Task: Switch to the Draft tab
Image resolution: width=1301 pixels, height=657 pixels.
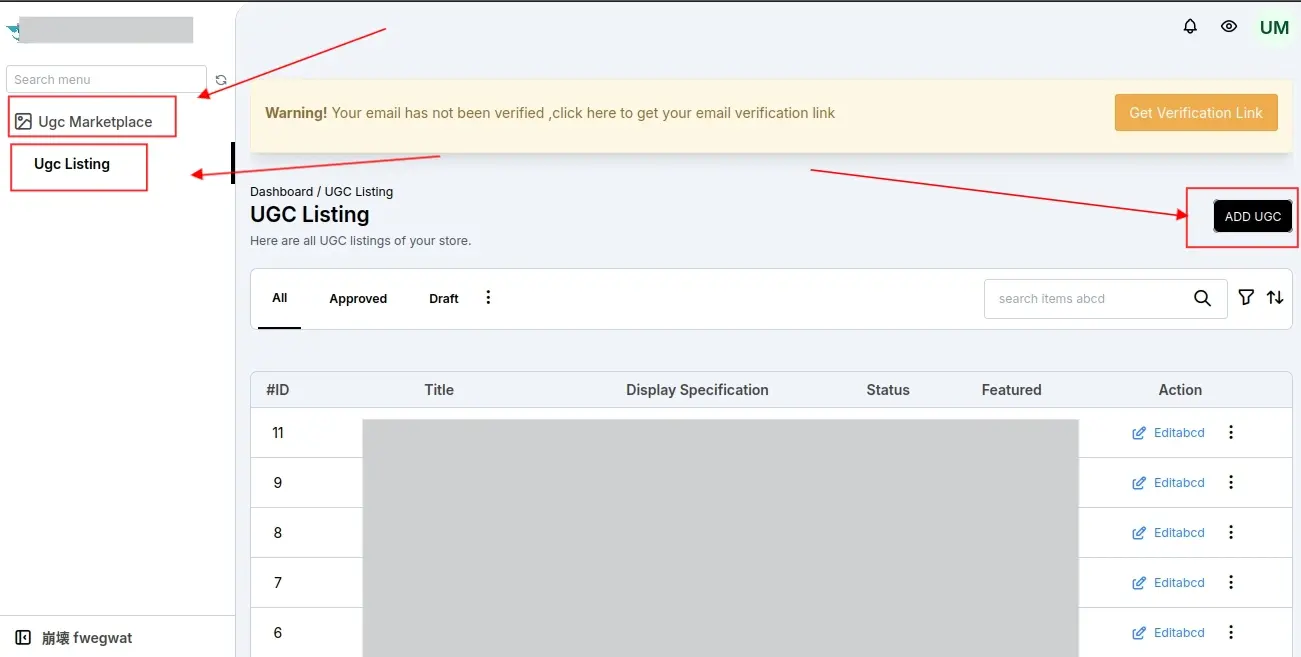Action: (x=444, y=298)
